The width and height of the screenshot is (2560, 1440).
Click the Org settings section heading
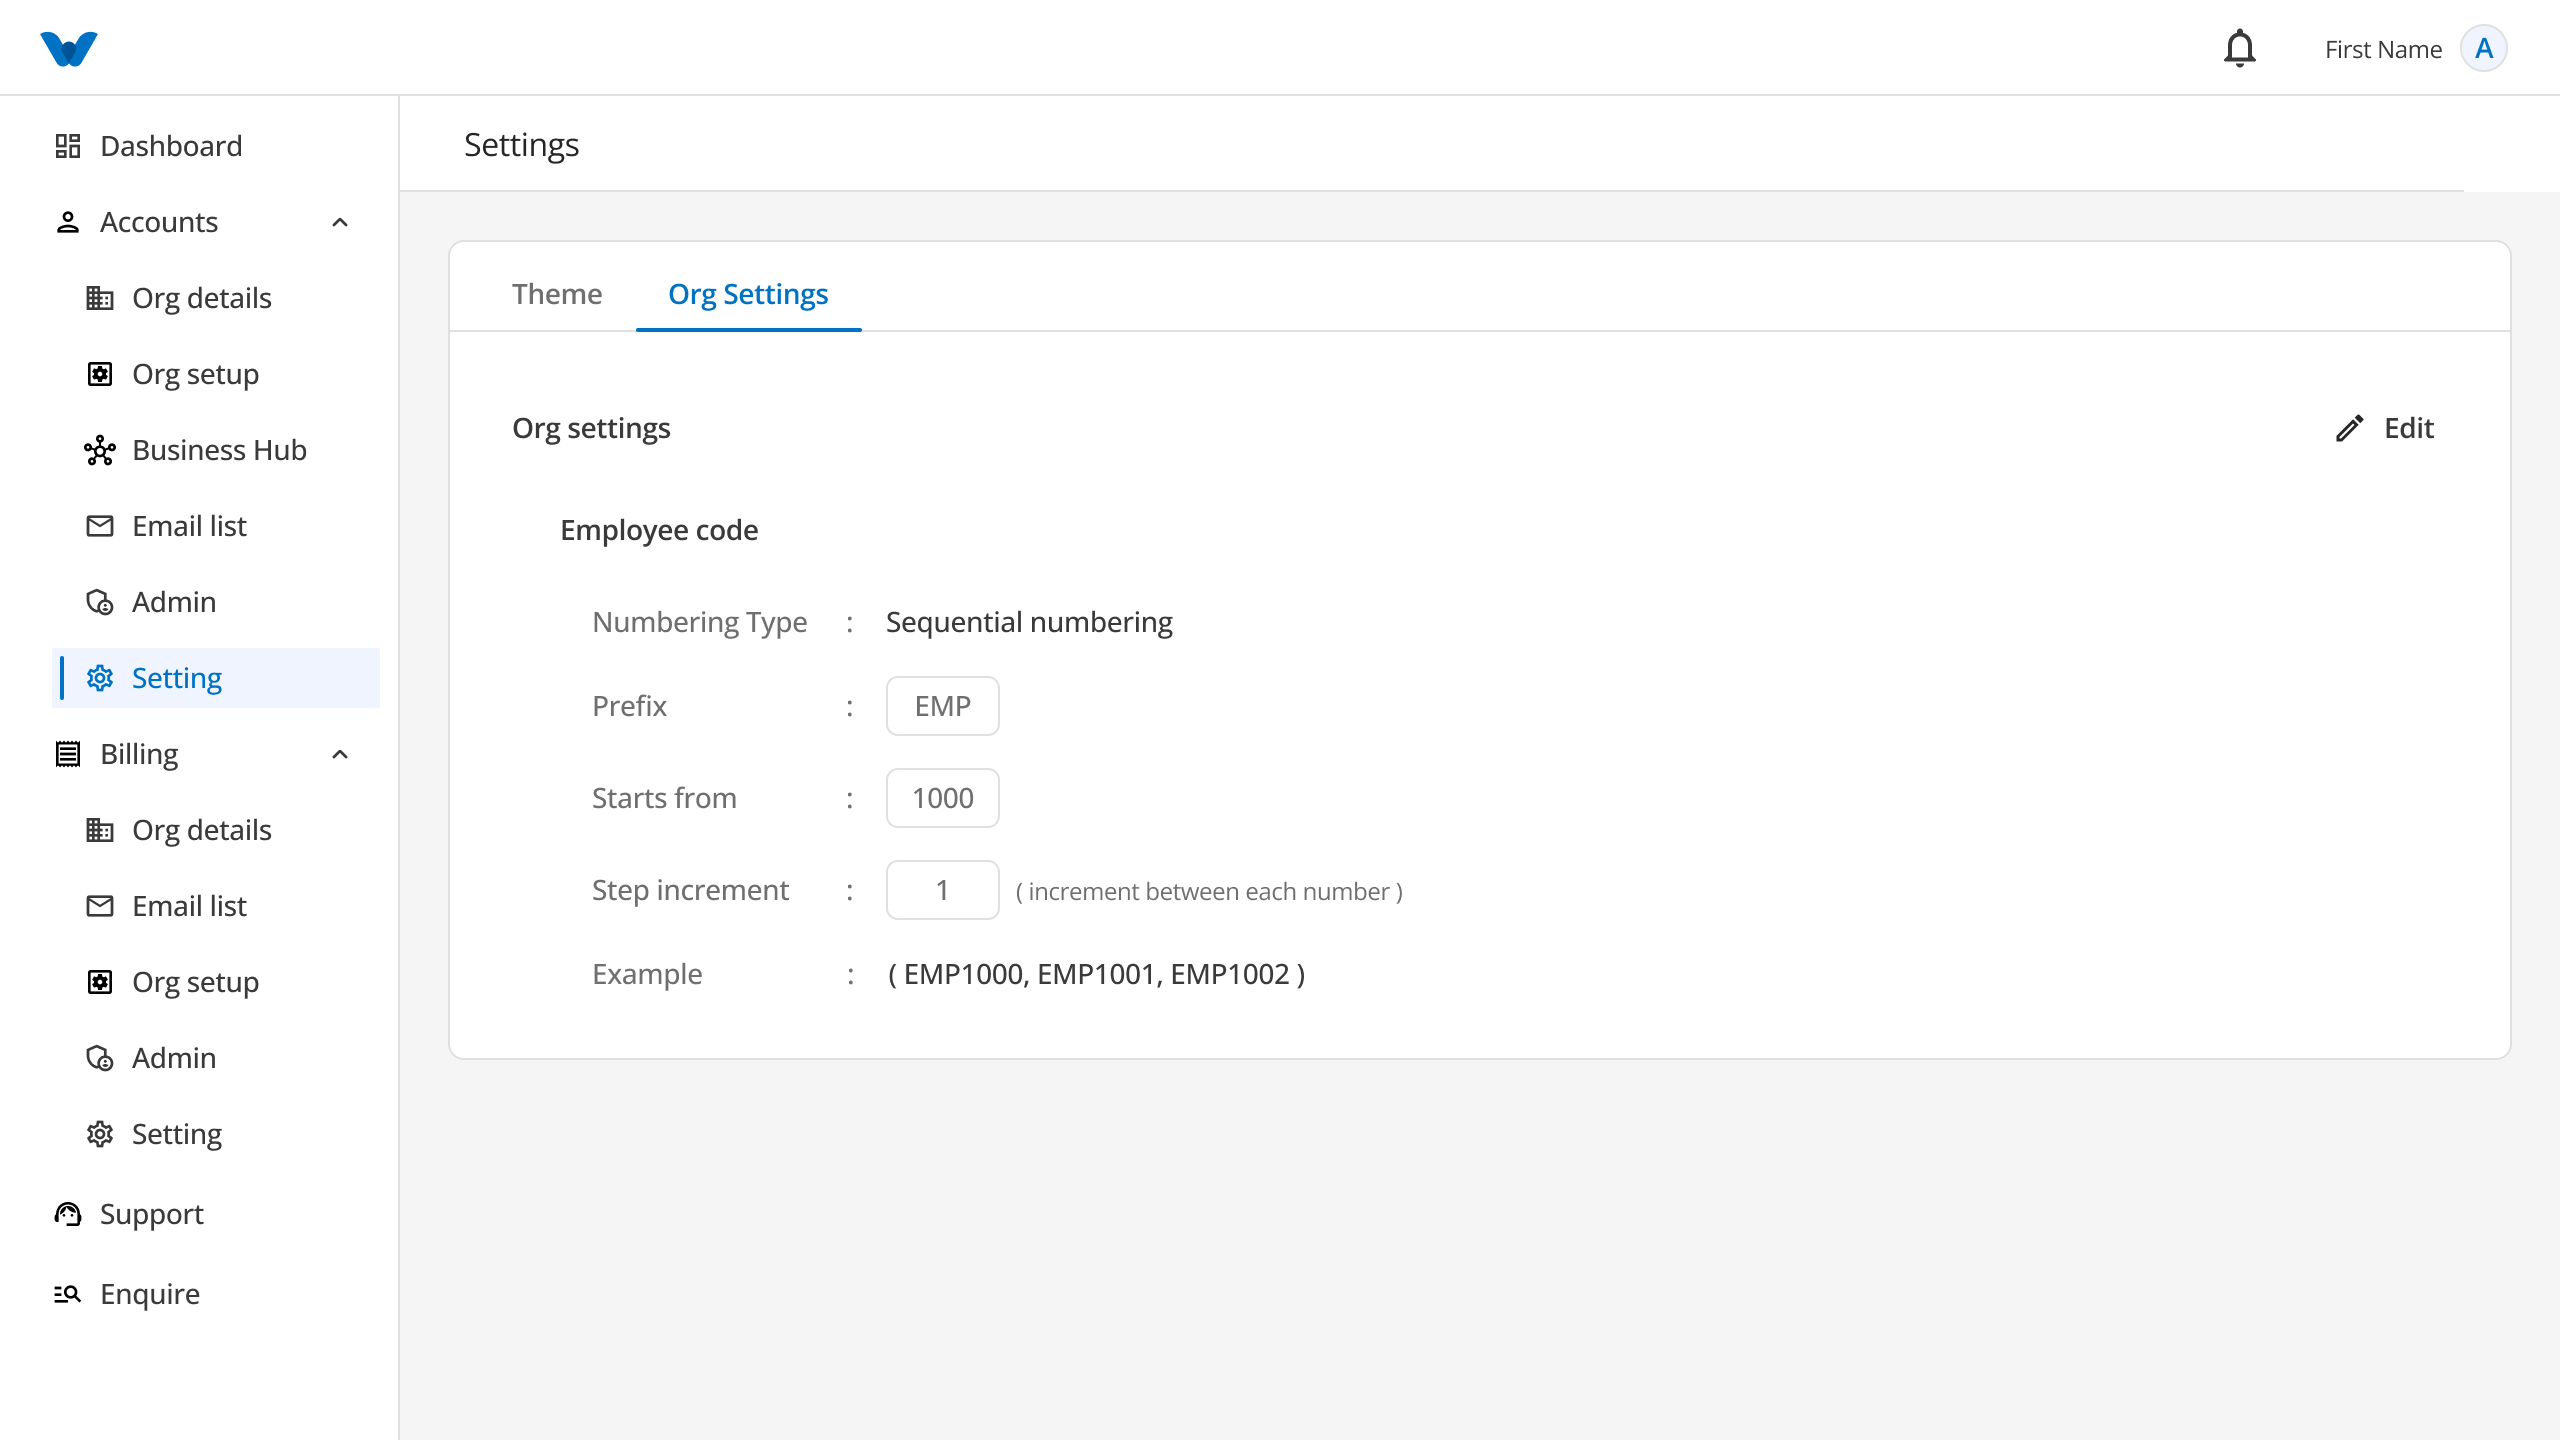click(x=591, y=428)
